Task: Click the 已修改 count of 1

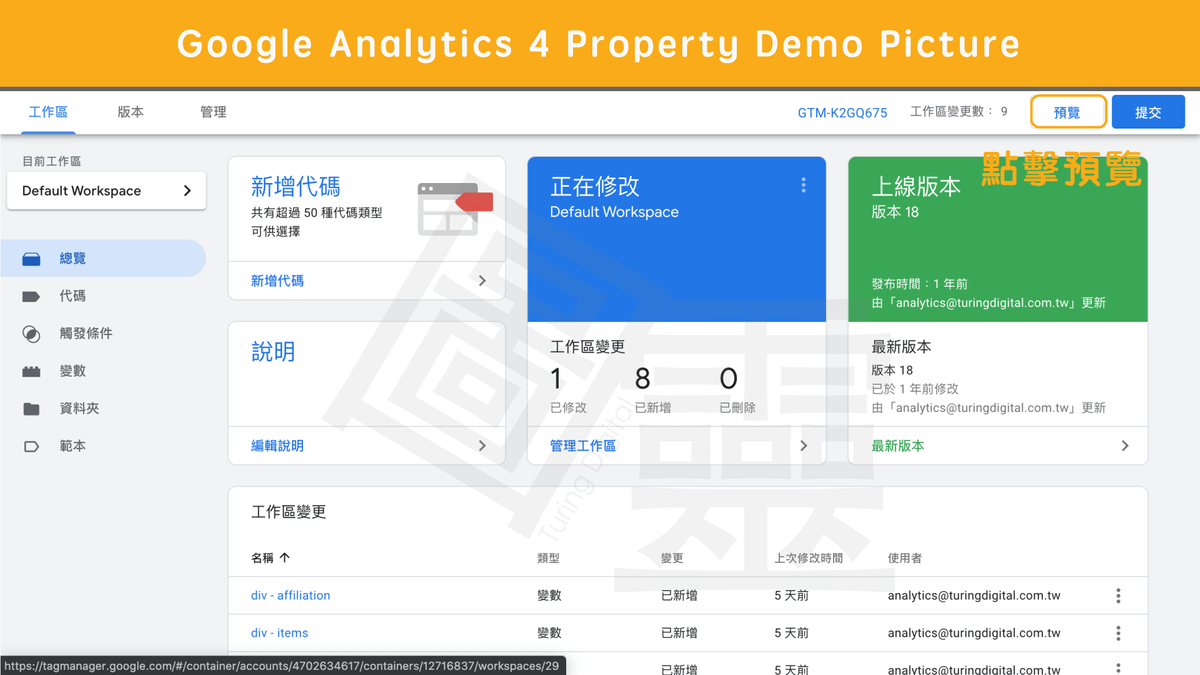Action: pyautogui.click(x=556, y=379)
